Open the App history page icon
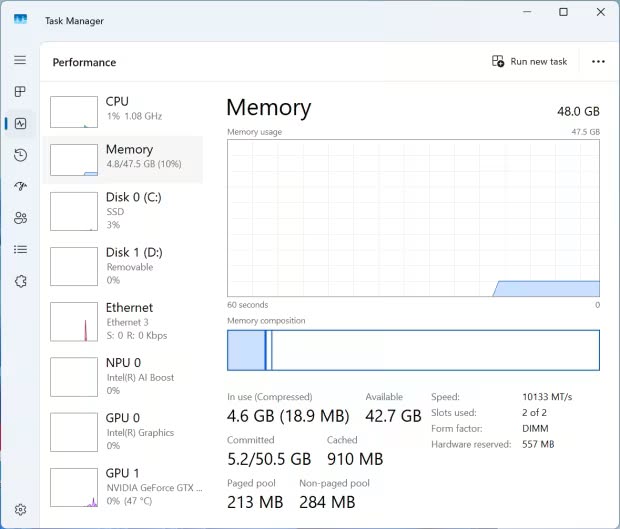 point(20,155)
